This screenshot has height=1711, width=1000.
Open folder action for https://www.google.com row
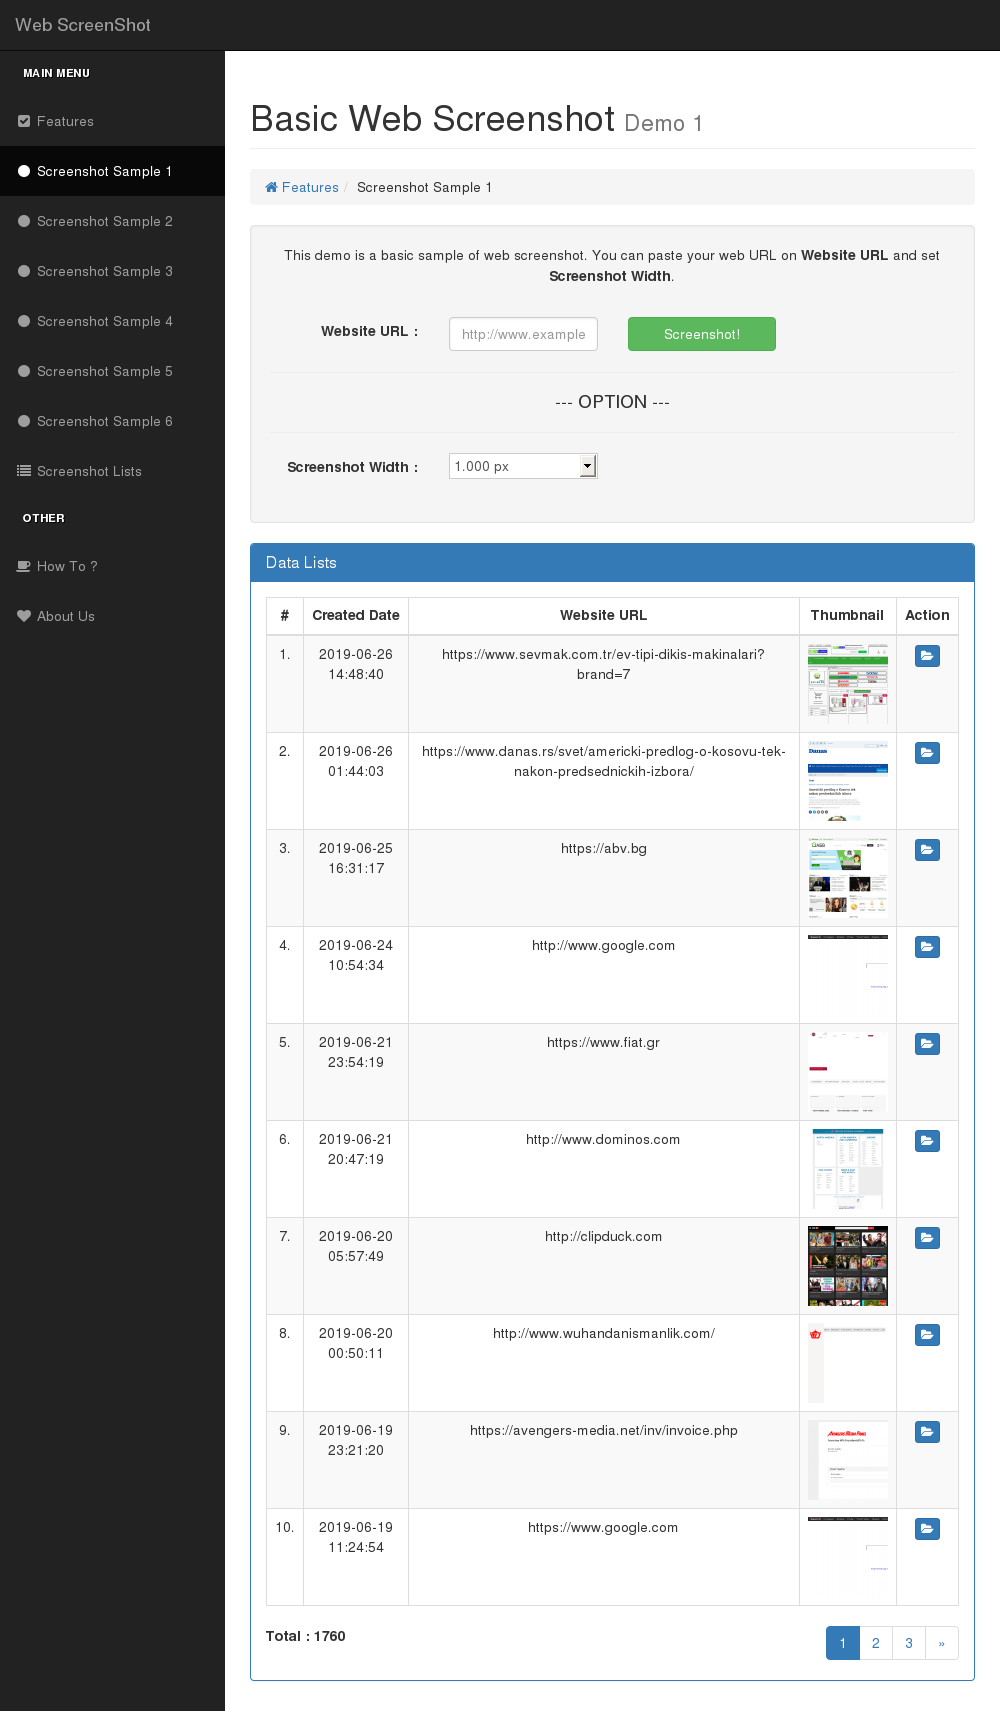pos(927,1529)
